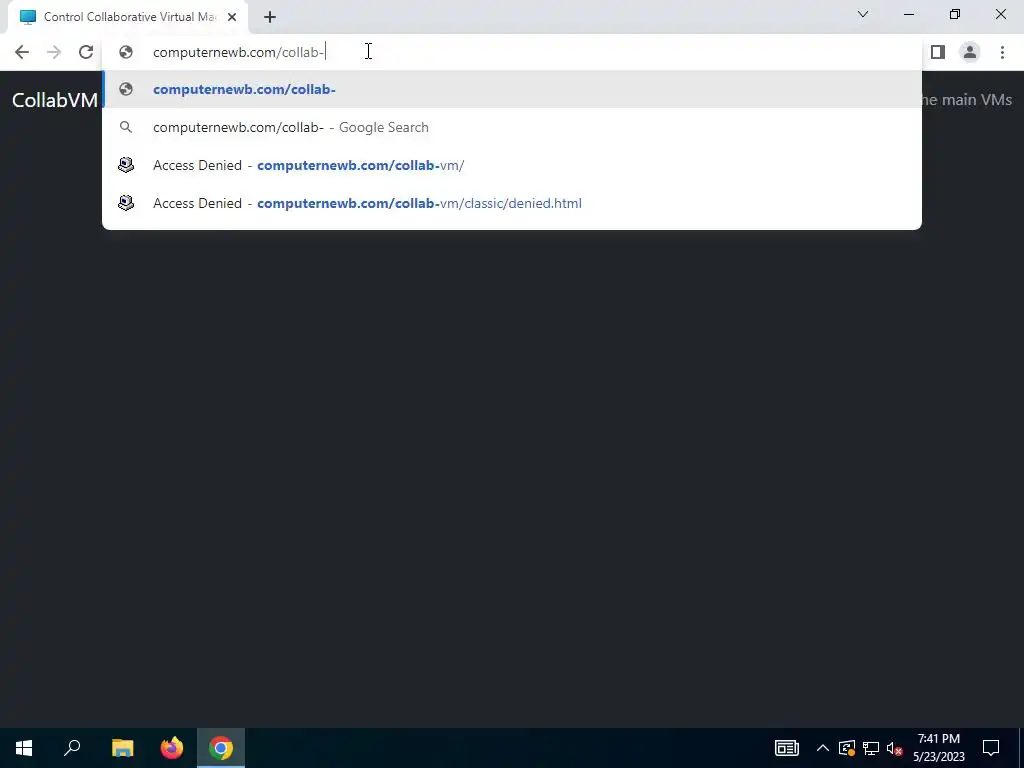Click the globe icon in the address bar
Image resolution: width=1024 pixels, height=768 pixels.
(126, 52)
